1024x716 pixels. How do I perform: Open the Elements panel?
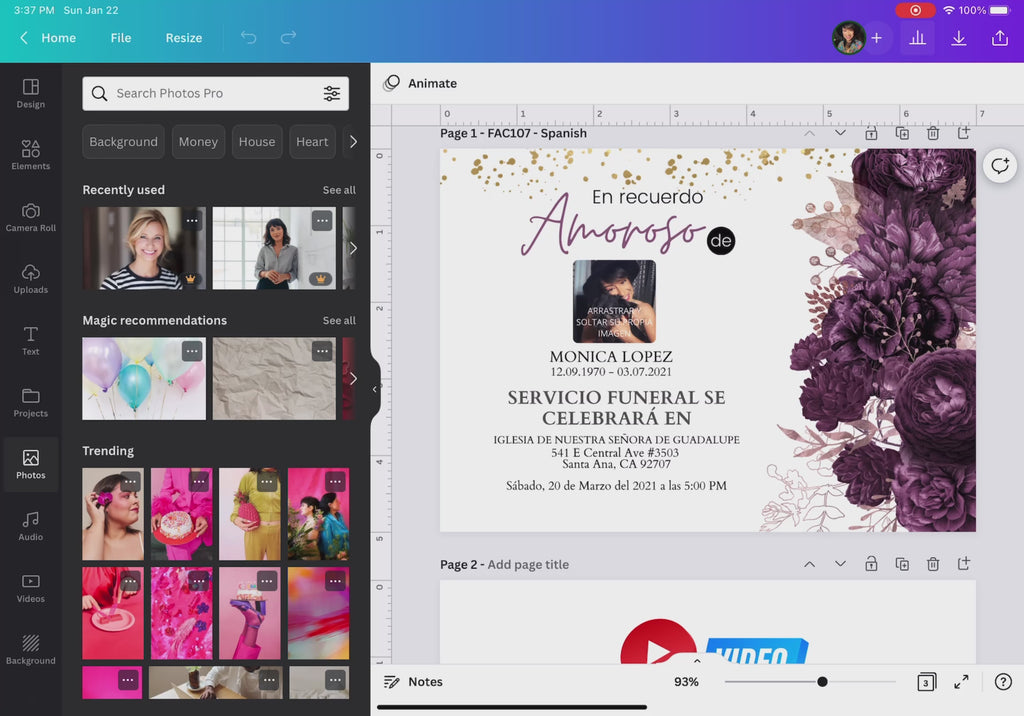click(31, 155)
